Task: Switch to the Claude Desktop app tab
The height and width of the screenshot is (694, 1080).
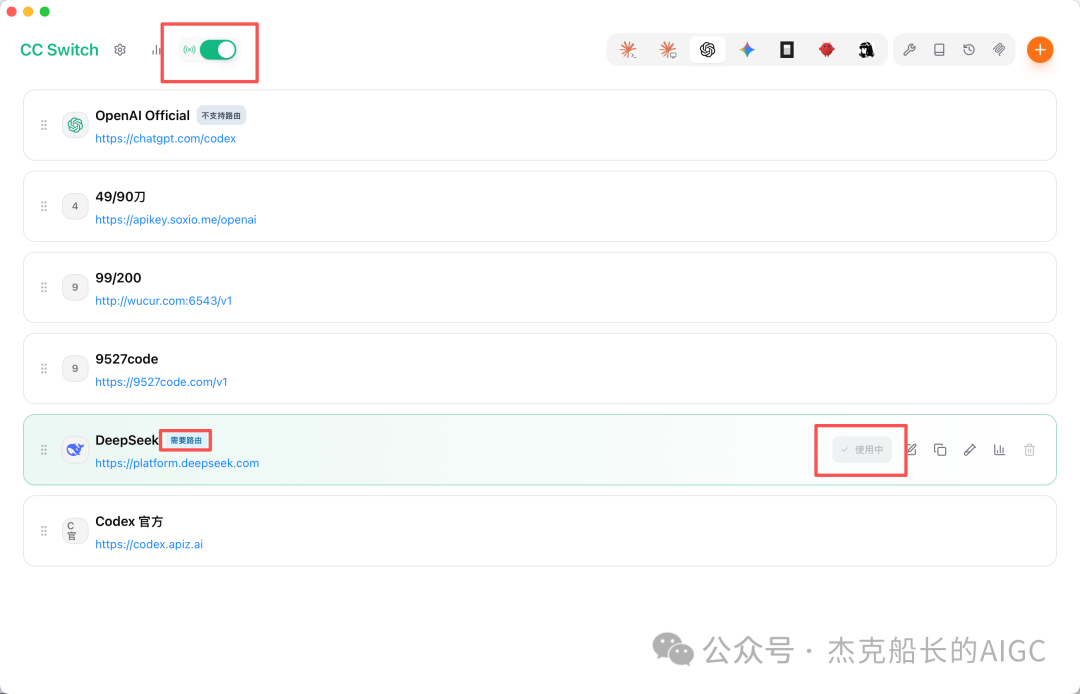Action: 667,50
